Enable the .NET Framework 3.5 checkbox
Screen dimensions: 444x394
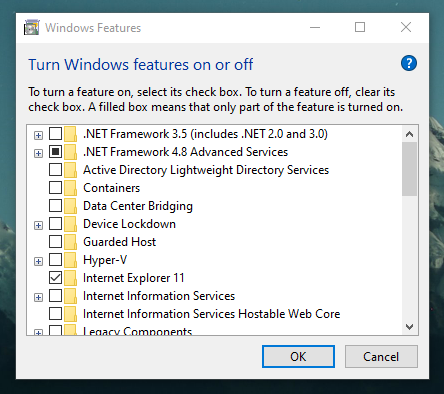click(55, 134)
